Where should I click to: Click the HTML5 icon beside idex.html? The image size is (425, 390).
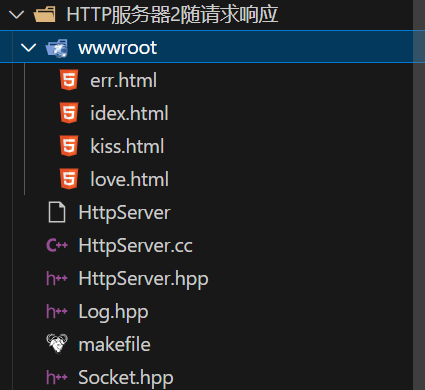pos(69,113)
